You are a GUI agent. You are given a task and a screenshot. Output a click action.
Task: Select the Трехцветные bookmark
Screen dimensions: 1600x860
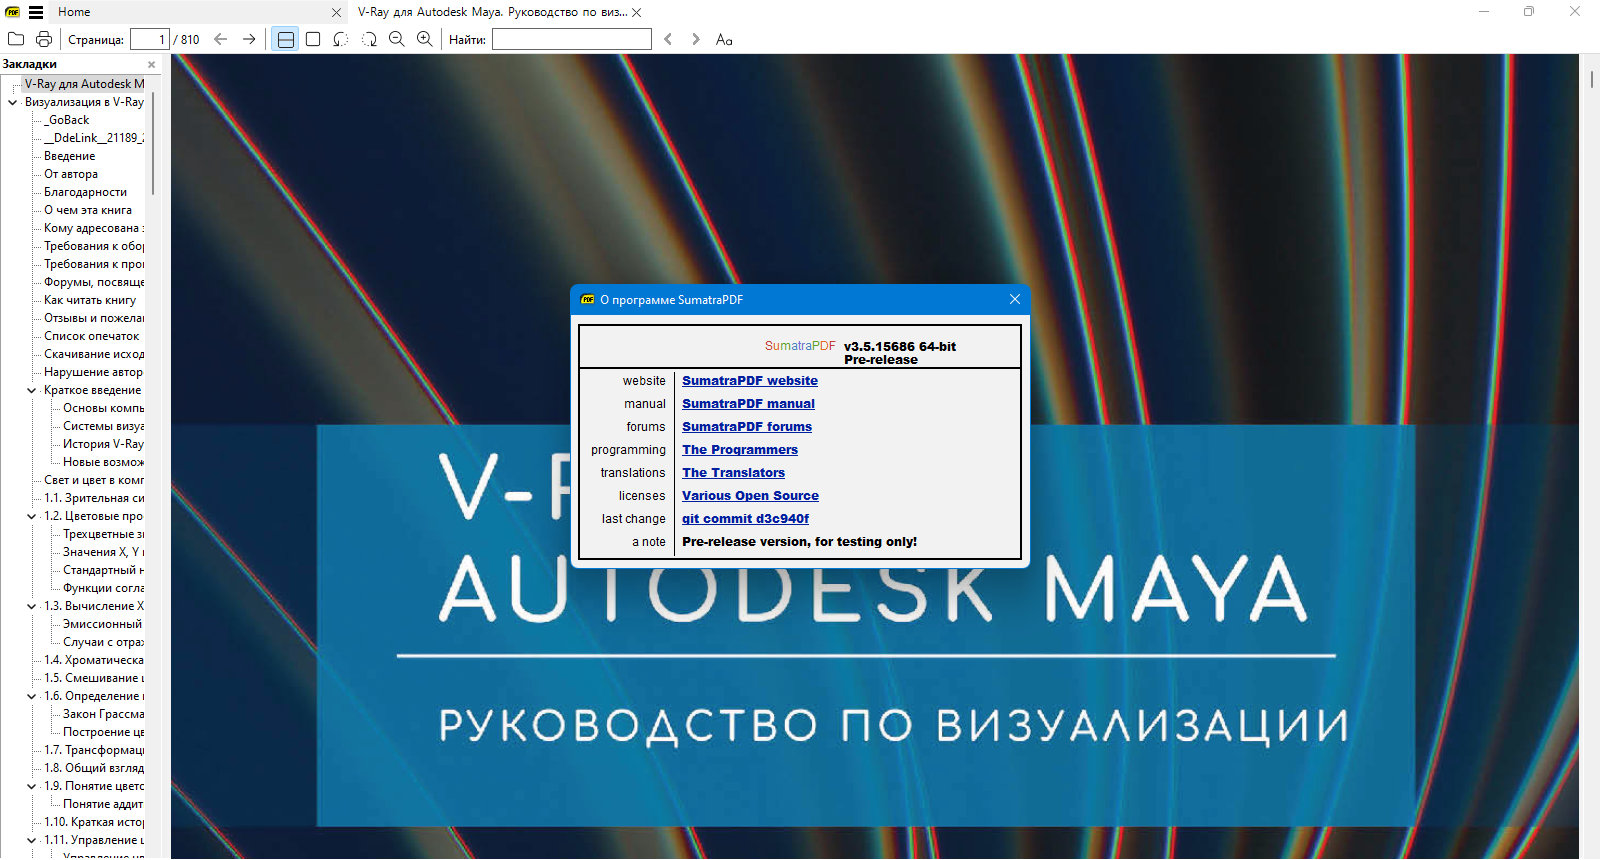click(103, 534)
